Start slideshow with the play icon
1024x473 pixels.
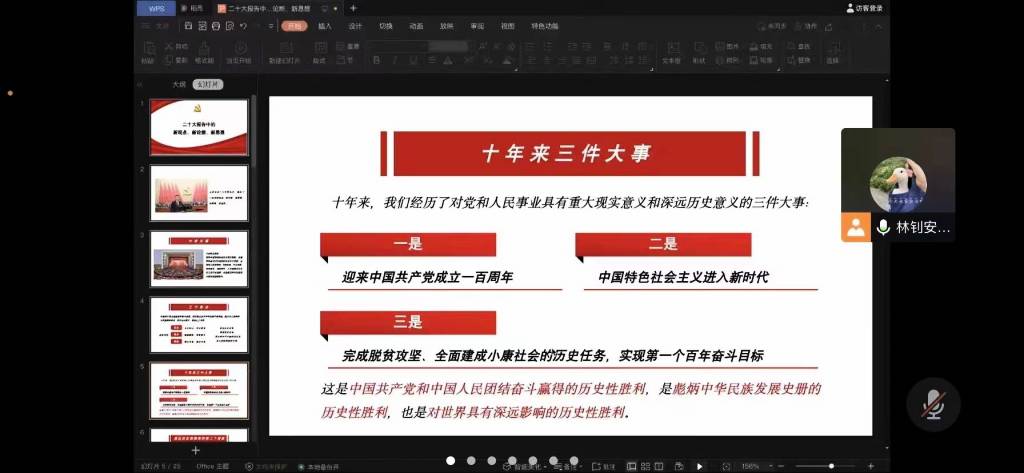pyautogui.click(x=699, y=466)
